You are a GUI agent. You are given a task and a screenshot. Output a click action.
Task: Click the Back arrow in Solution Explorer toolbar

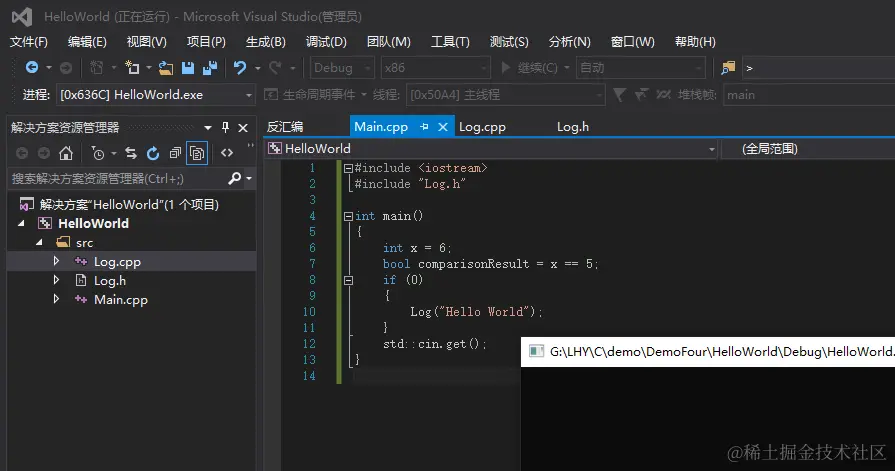[x=22, y=153]
